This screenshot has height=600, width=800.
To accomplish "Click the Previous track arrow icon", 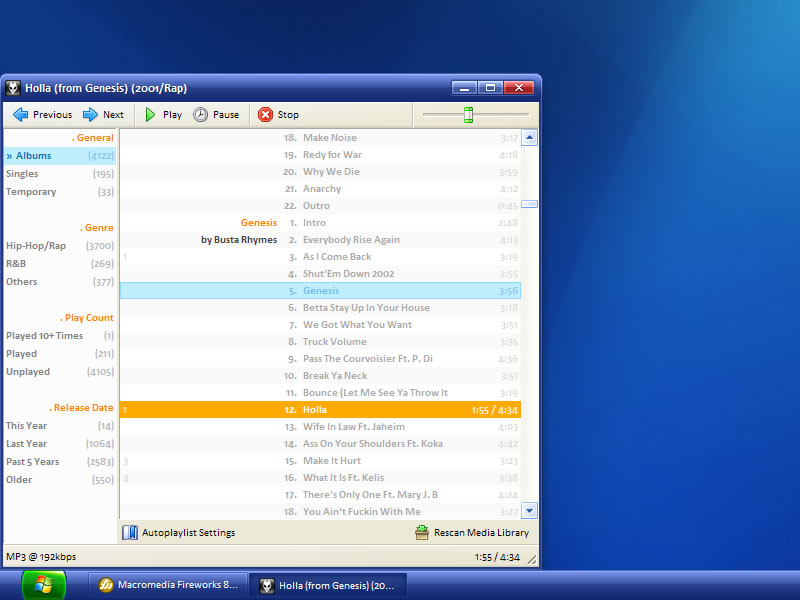I will (20, 115).
